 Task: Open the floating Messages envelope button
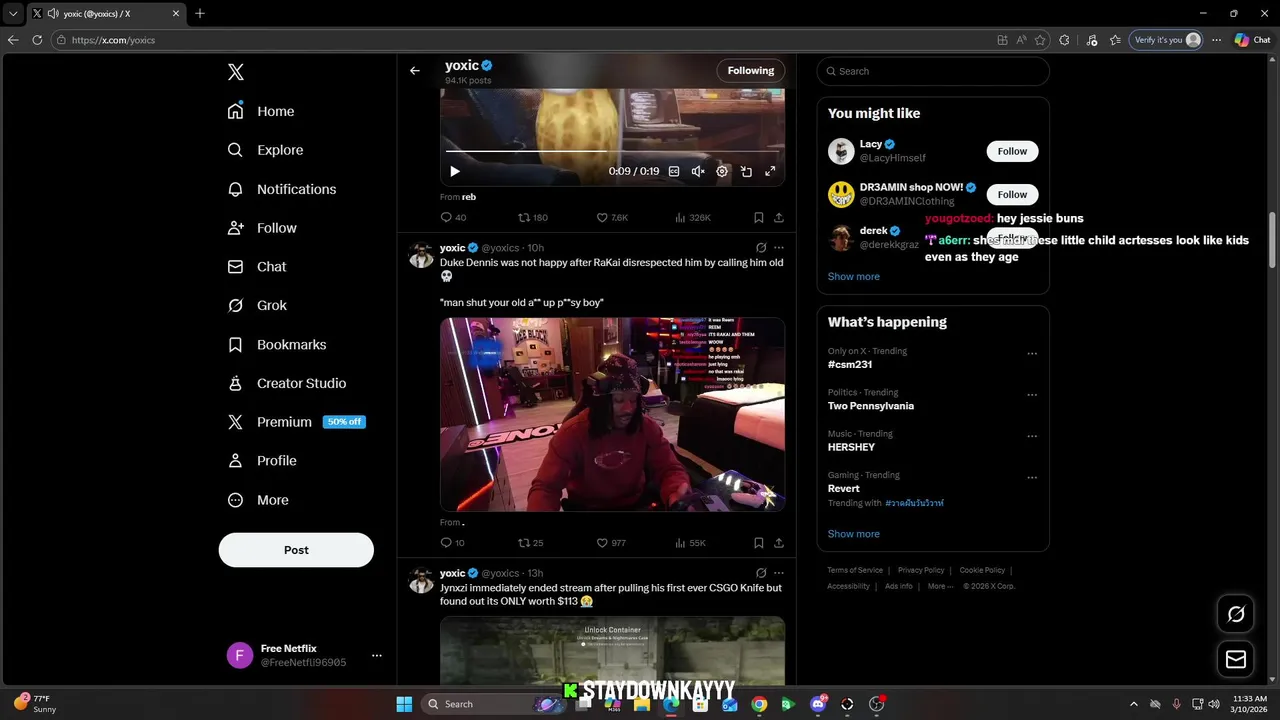[1236, 659]
